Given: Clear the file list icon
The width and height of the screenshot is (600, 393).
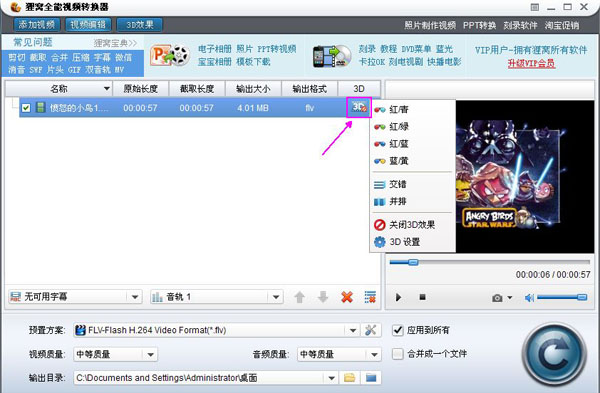Looking at the screenshot, I should pyautogui.click(x=370, y=297).
